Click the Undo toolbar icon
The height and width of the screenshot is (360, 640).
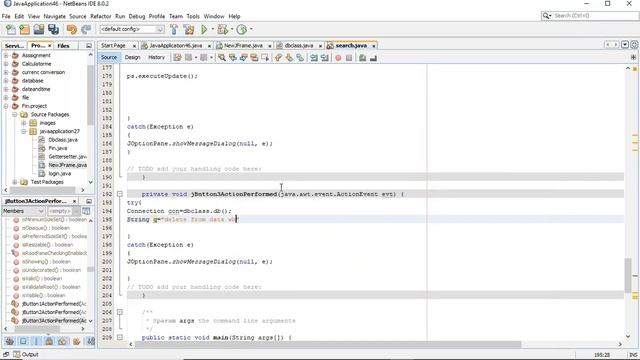click(x=72, y=29)
